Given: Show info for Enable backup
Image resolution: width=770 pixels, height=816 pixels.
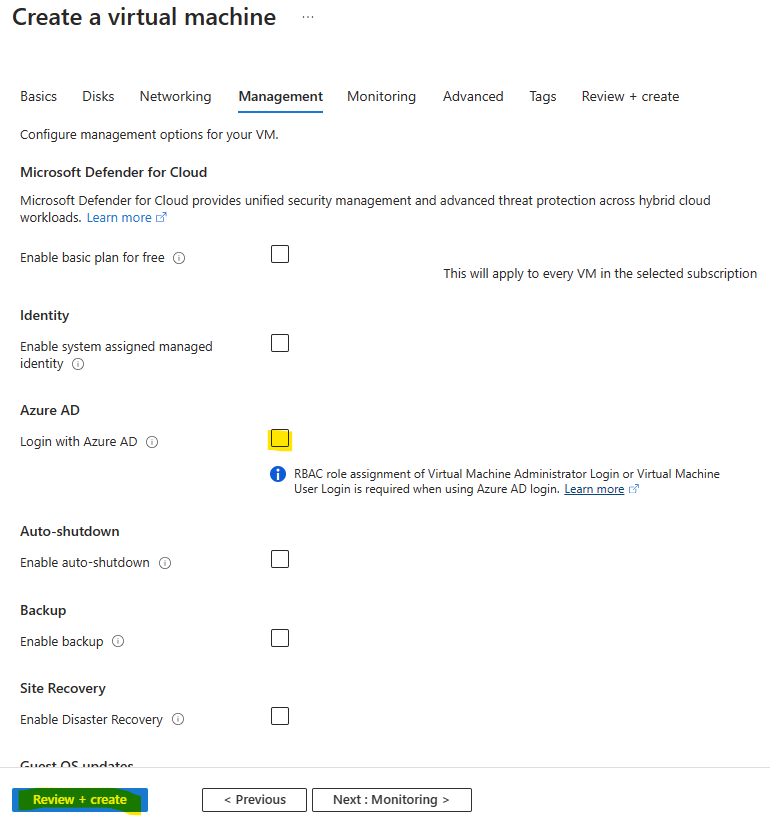Looking at the screenshot, I should (x=118, y=642).
